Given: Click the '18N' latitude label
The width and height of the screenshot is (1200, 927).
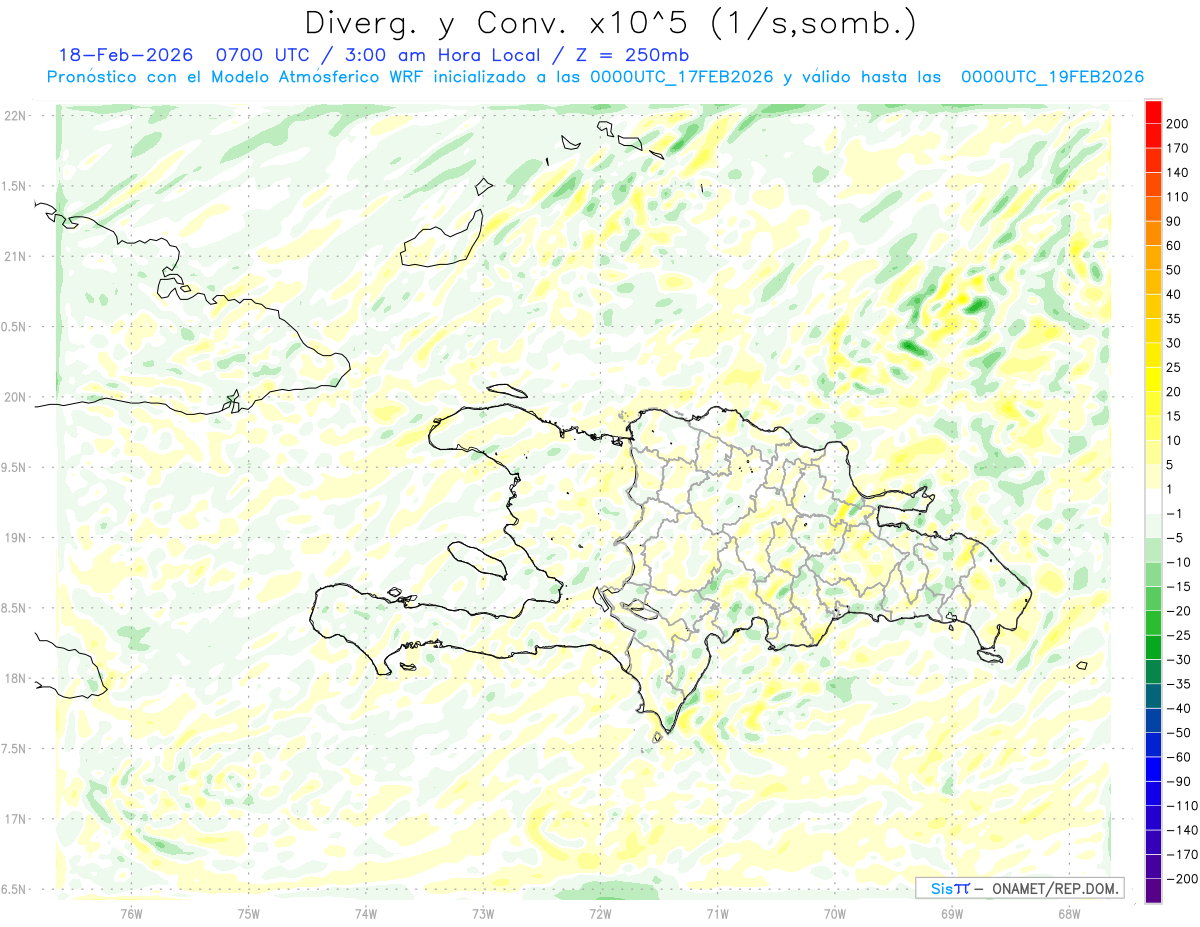Looking at the screenshot, I should coord(15,679).
